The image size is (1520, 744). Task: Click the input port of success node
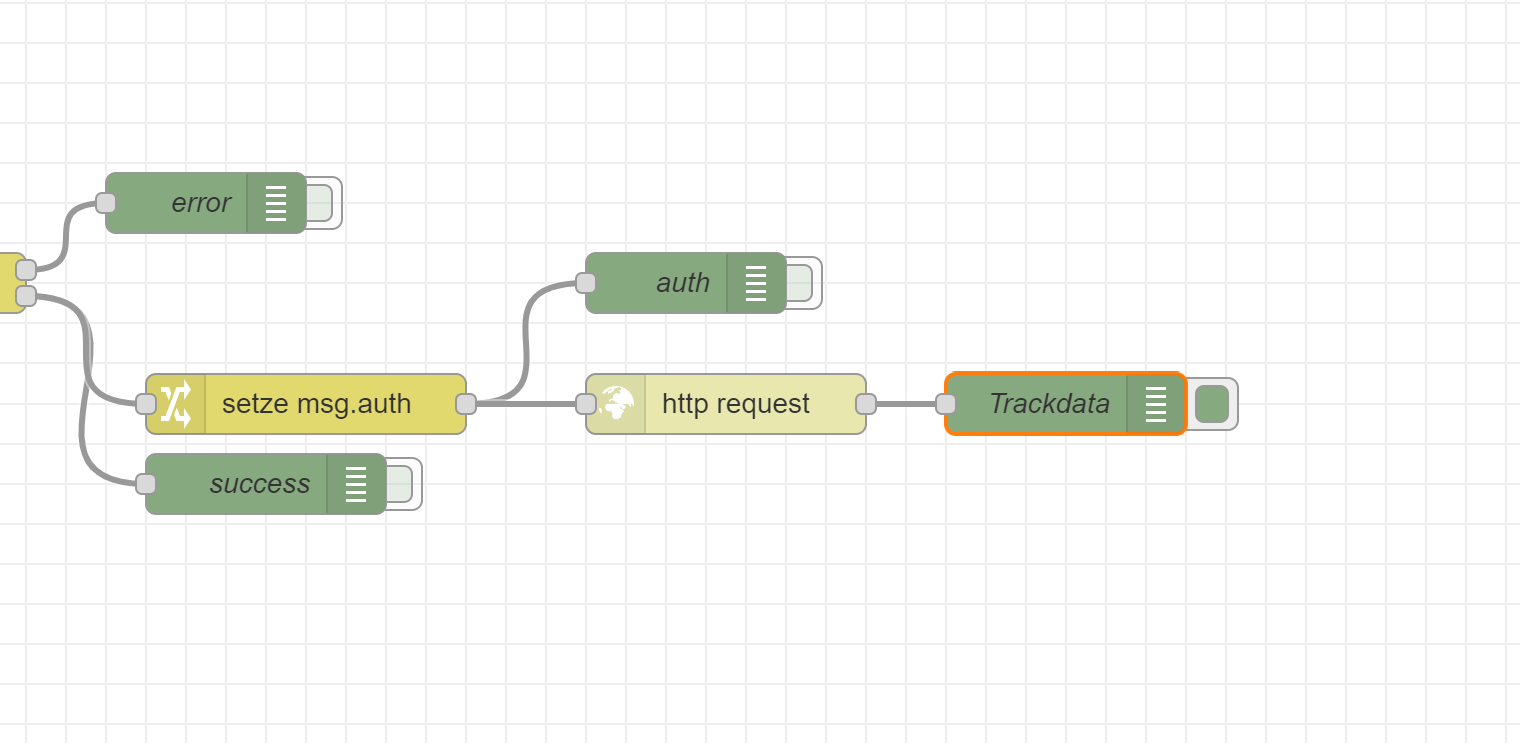click(146, 484)
